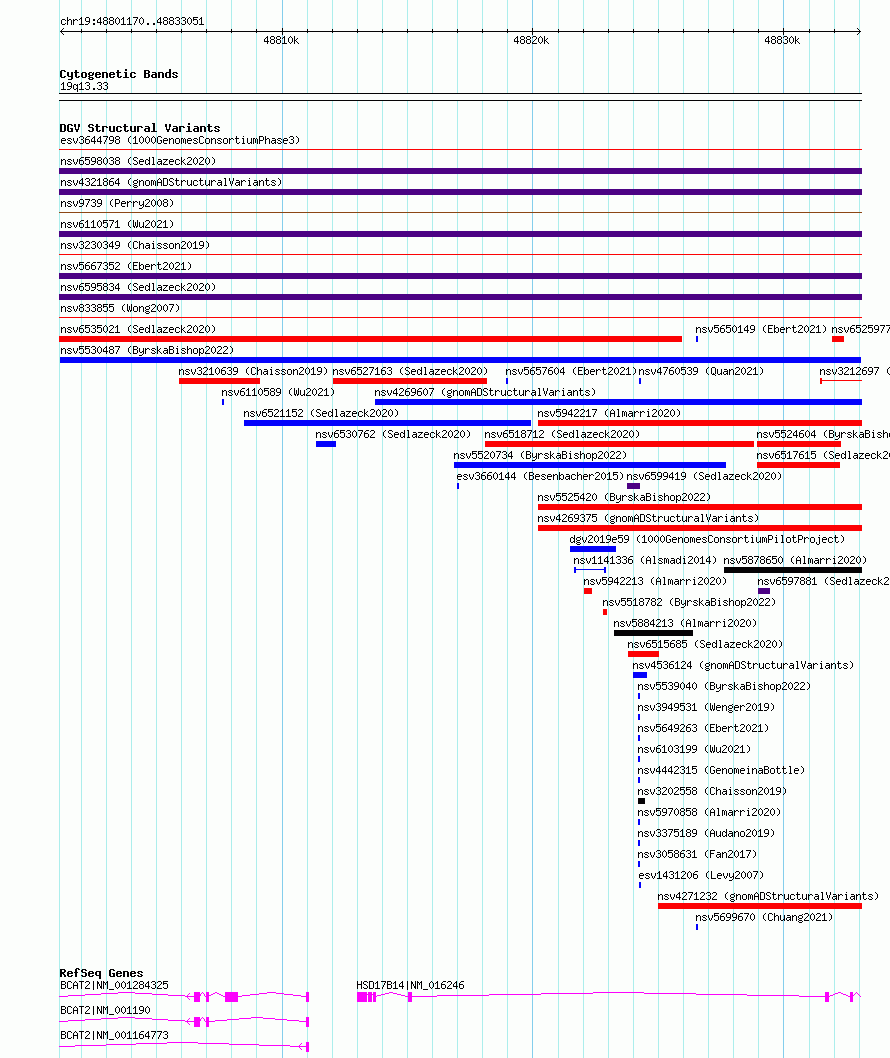Click red nsv4269375 gnomADStructuralVariants bar
The image size is (890, 1058).
[700, 527]
